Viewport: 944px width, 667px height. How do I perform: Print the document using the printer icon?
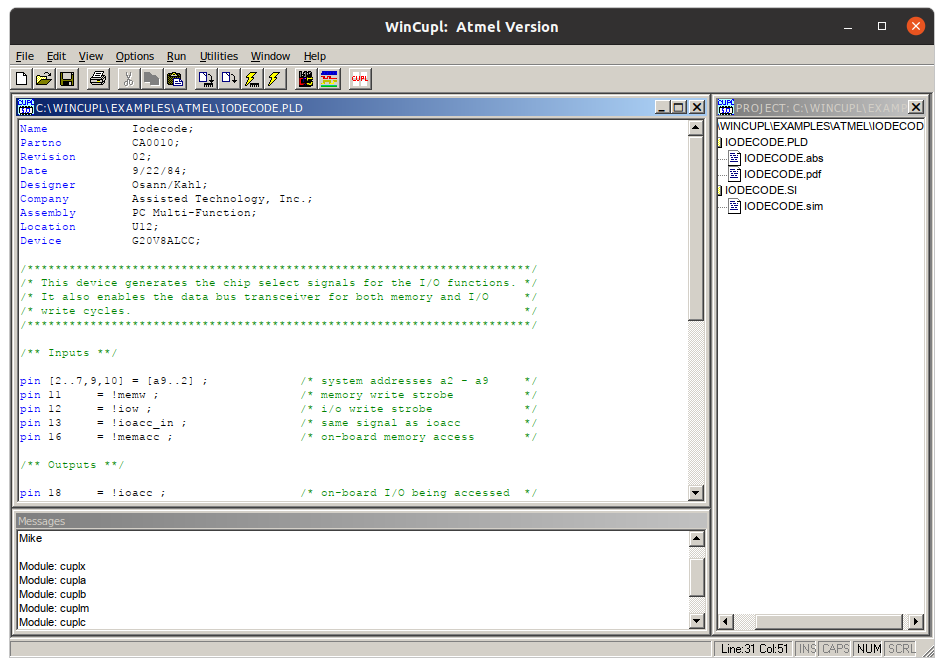click(97, 78)
